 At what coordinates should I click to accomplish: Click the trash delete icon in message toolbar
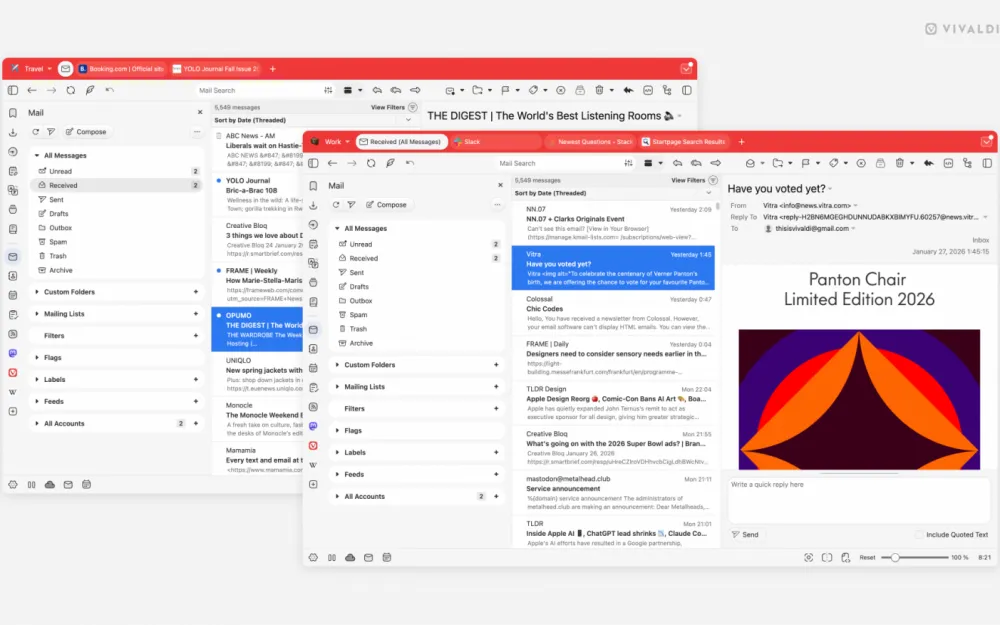pos(900,163)
